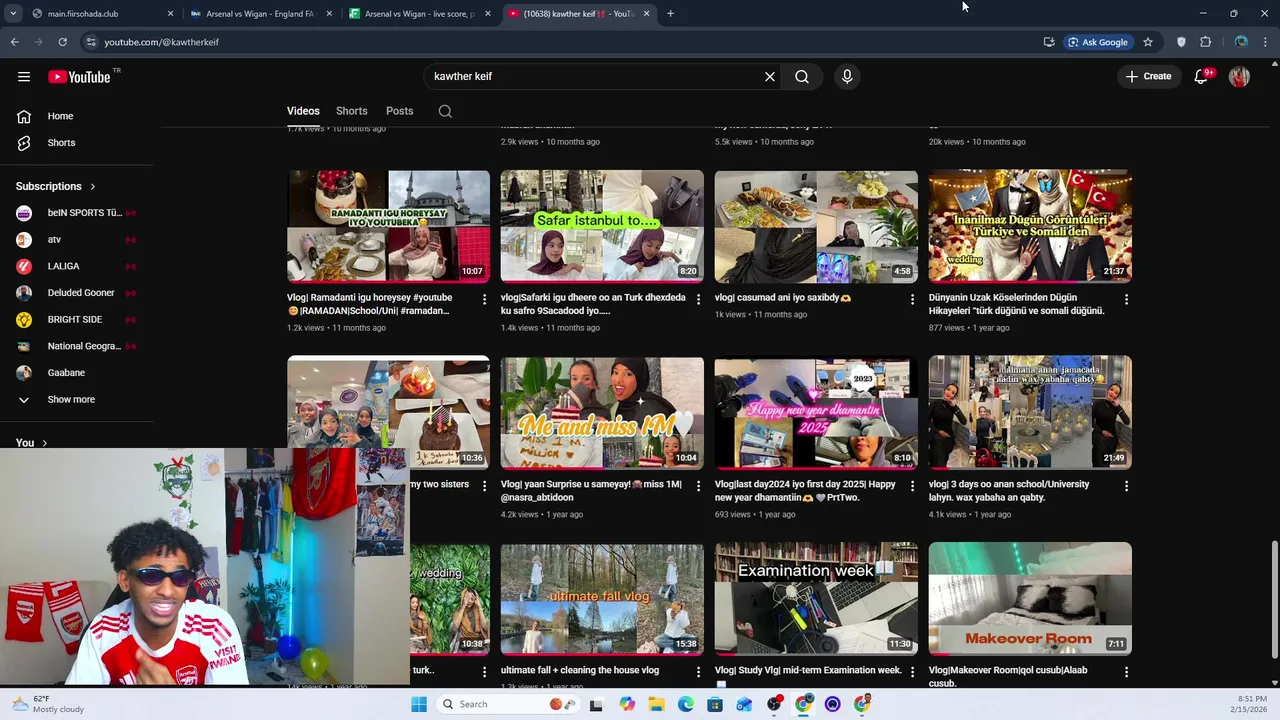
Task: Open the YouTube account avatar menu
Action: 1239,77
